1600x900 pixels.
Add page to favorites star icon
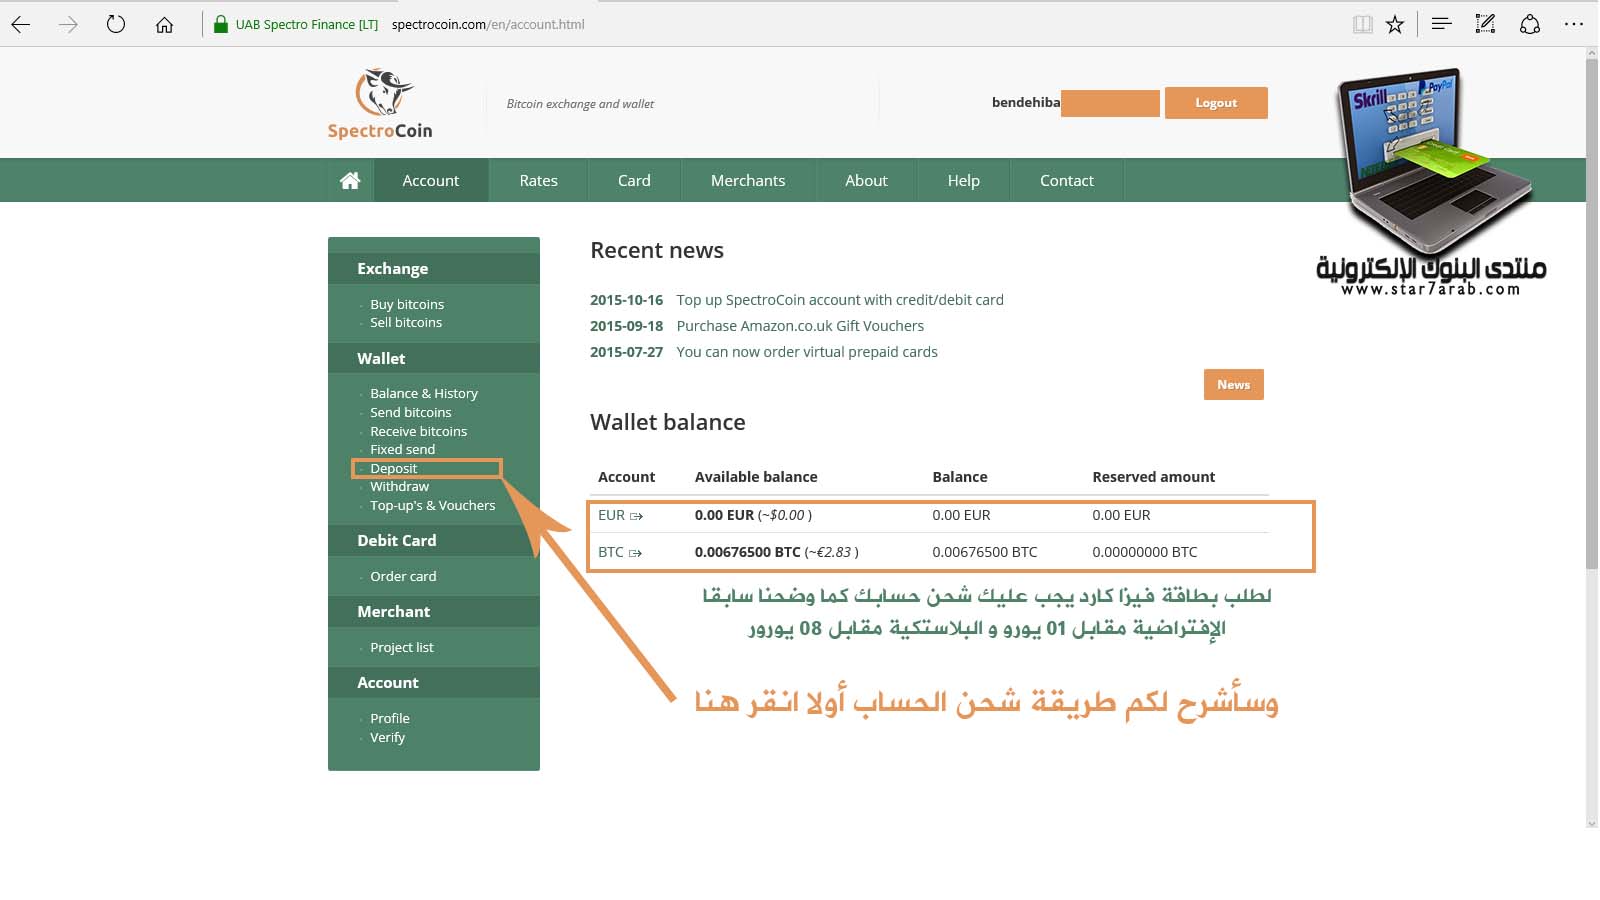tap(1395, 24)
